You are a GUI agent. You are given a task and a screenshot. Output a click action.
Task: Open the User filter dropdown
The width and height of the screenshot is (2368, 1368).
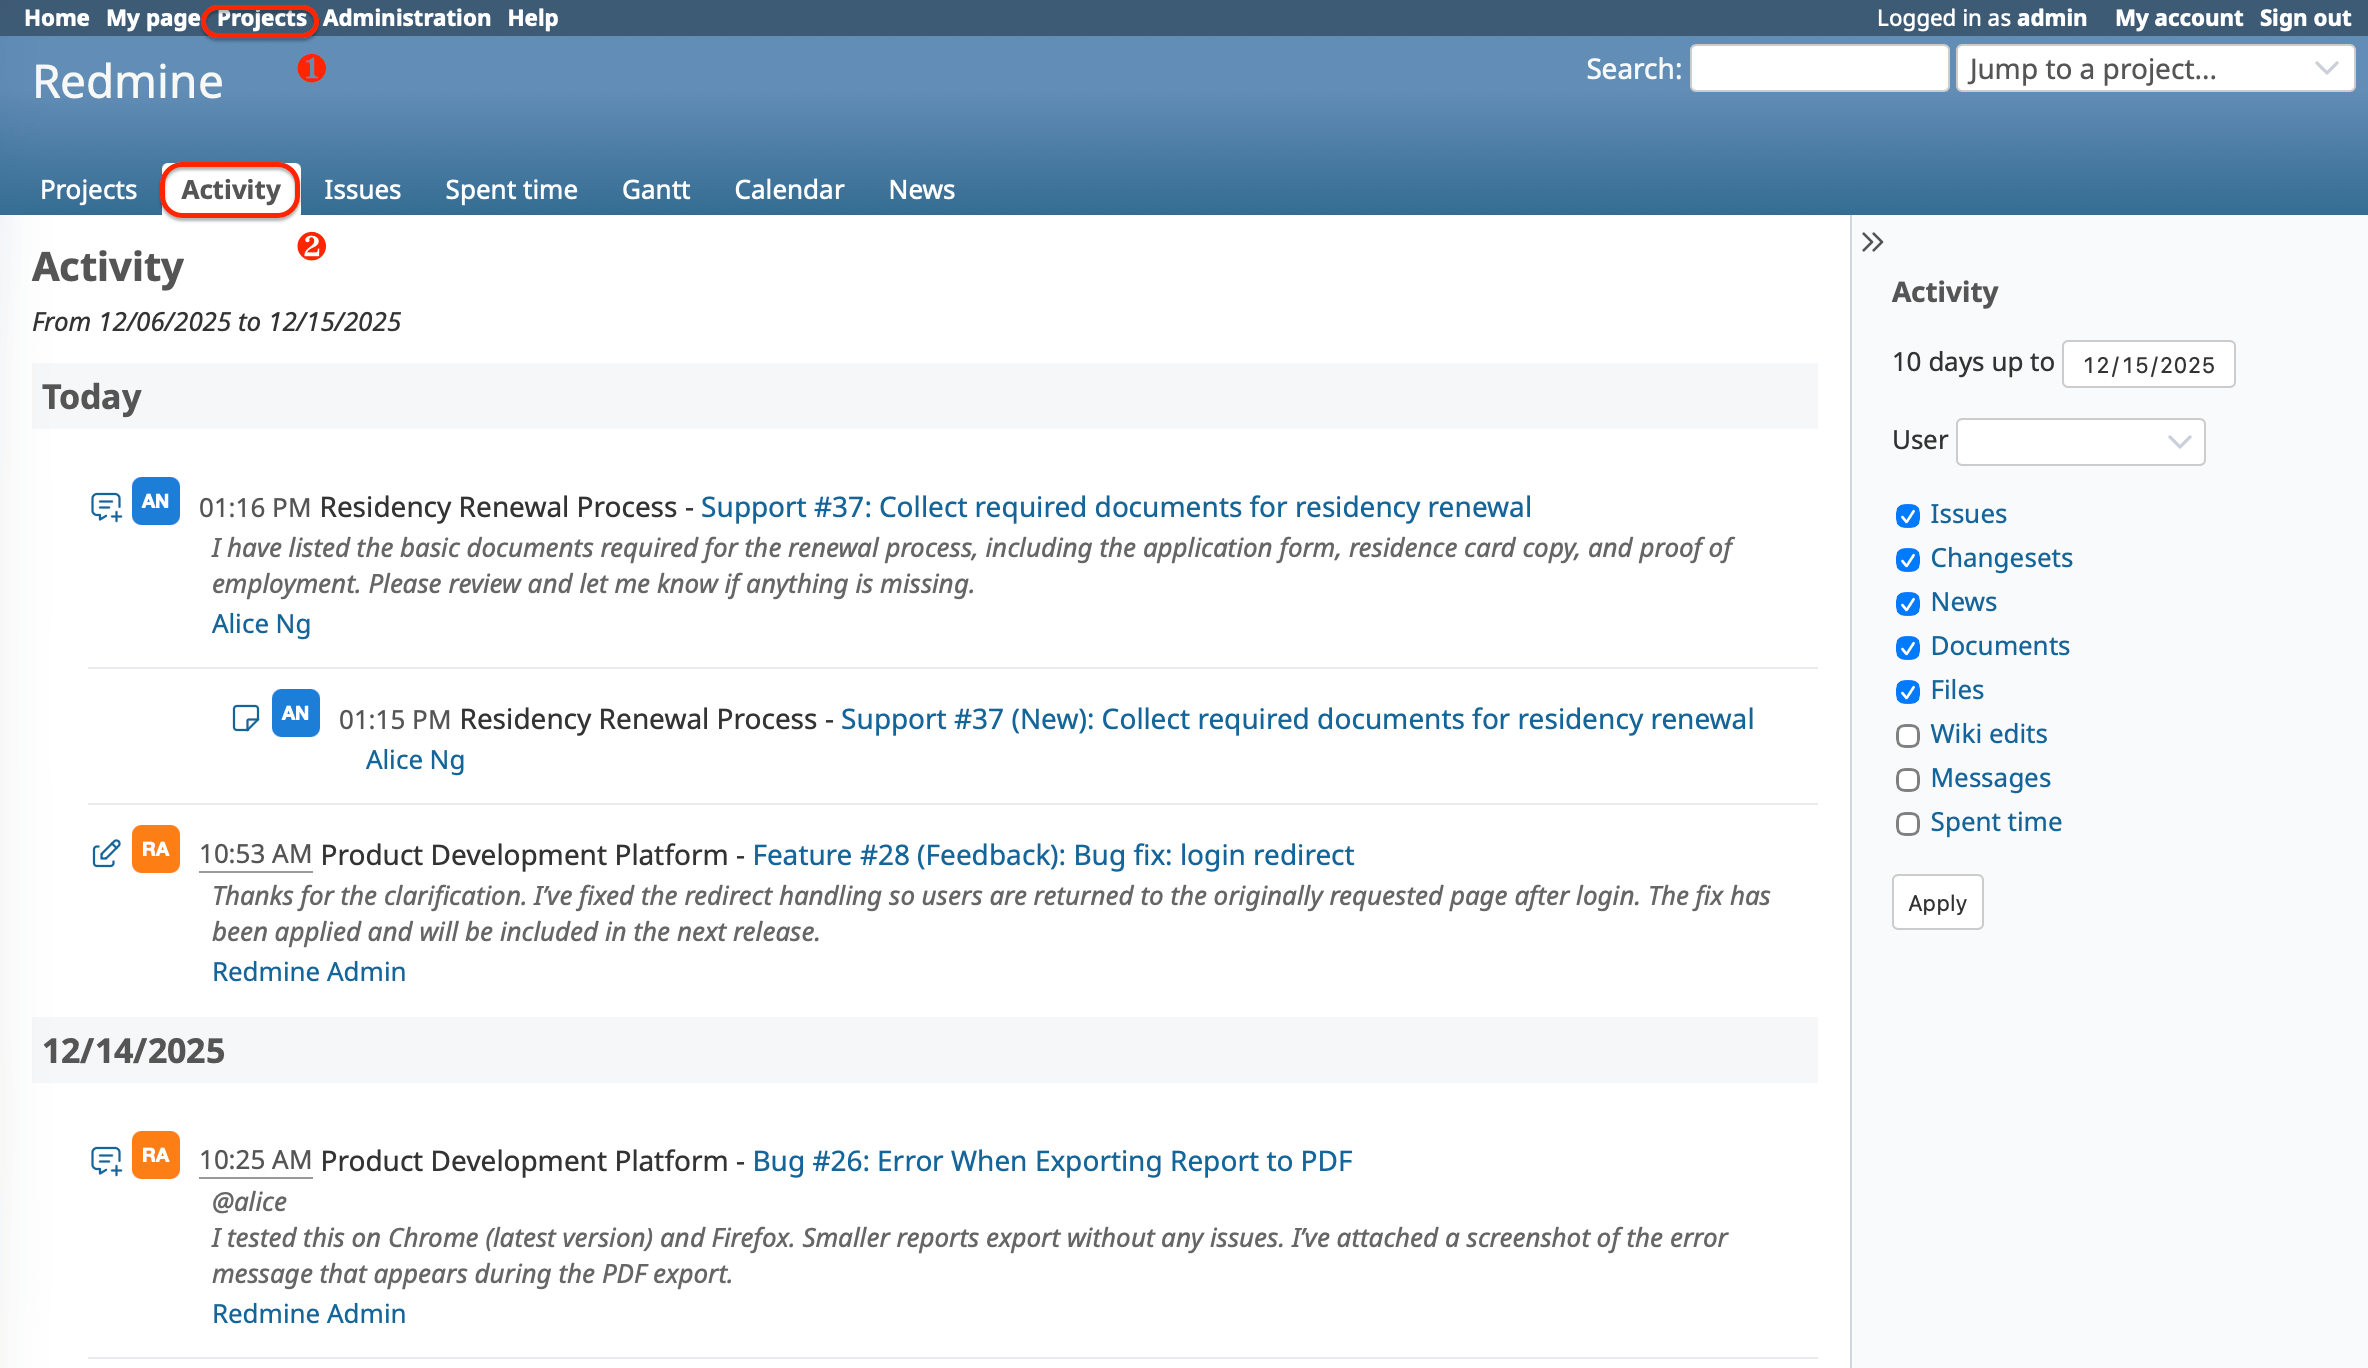[2080, 441]
